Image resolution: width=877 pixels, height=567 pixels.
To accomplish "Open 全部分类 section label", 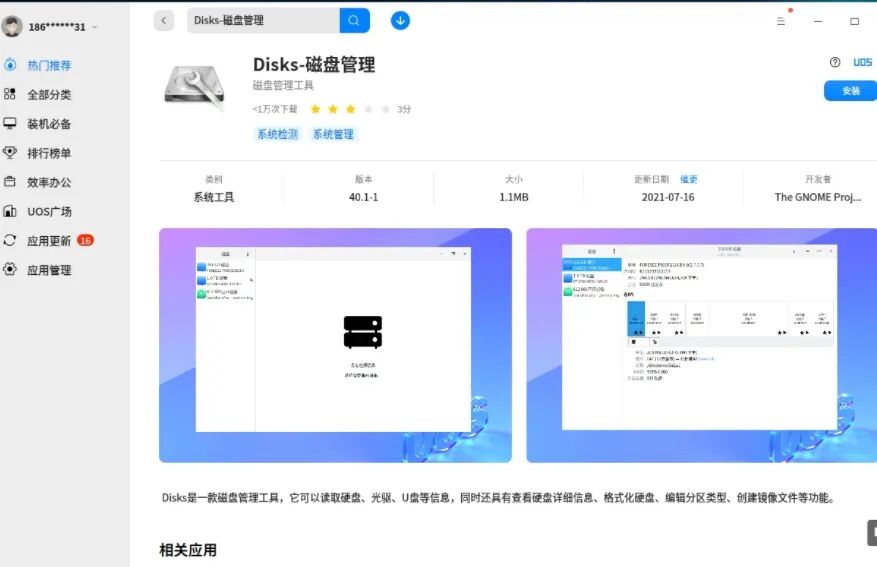I will coord(49,94).
